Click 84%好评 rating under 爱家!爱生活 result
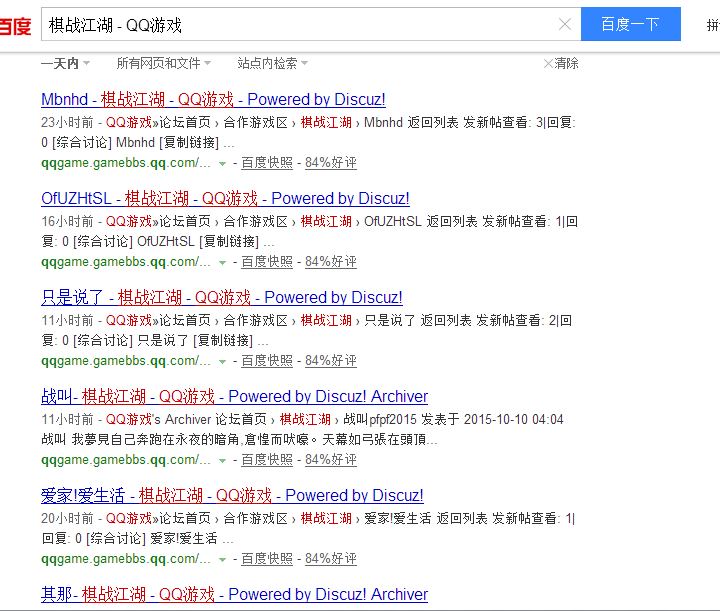The image size is (720, 611). [x=331, y=559]
